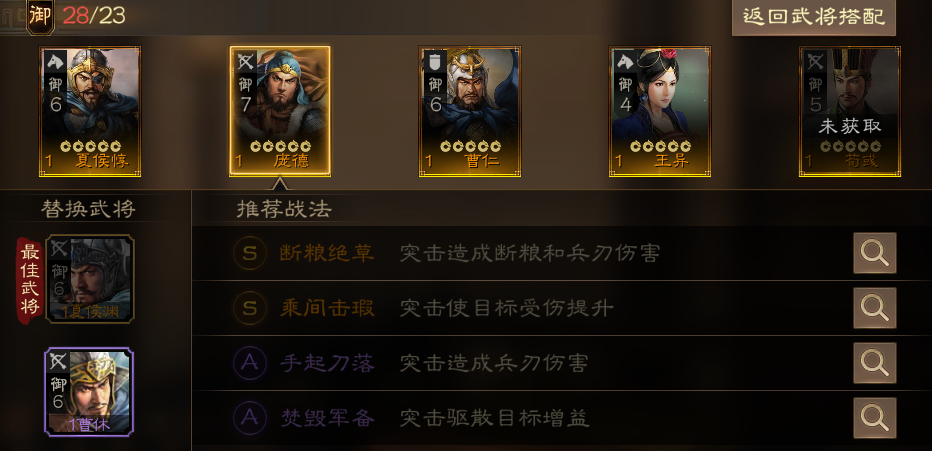The height and width of the screenshot is (451, 932).
Task: Click the A rank badge beside 手起刀落
Action: pyautogui.click(x=250, y=363)
